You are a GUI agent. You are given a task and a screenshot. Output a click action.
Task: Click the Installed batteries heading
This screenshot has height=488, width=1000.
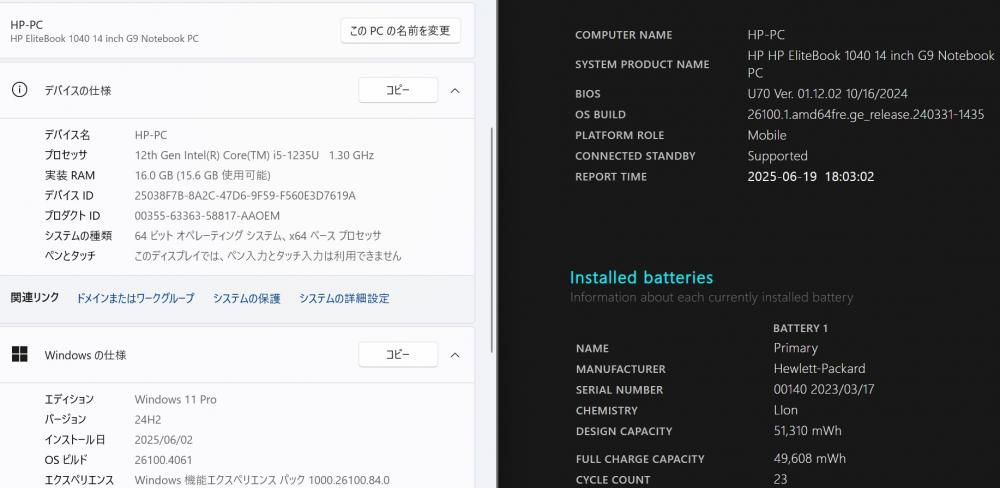641,277
